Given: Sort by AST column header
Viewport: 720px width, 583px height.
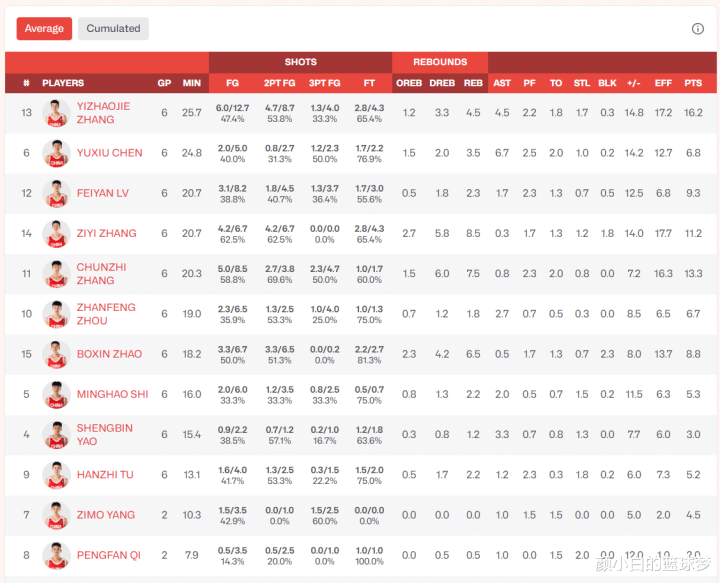Looking at the screenshot, I should point(502,83).
